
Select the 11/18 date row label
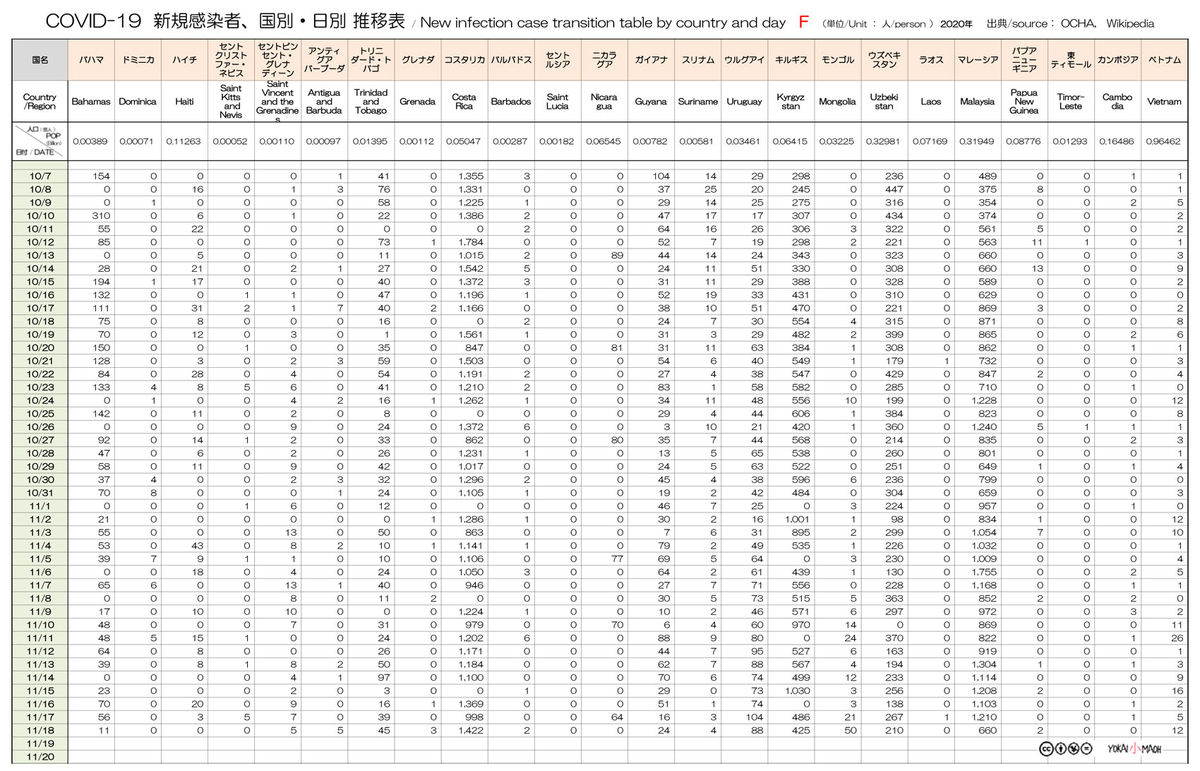tap(41, 729)
